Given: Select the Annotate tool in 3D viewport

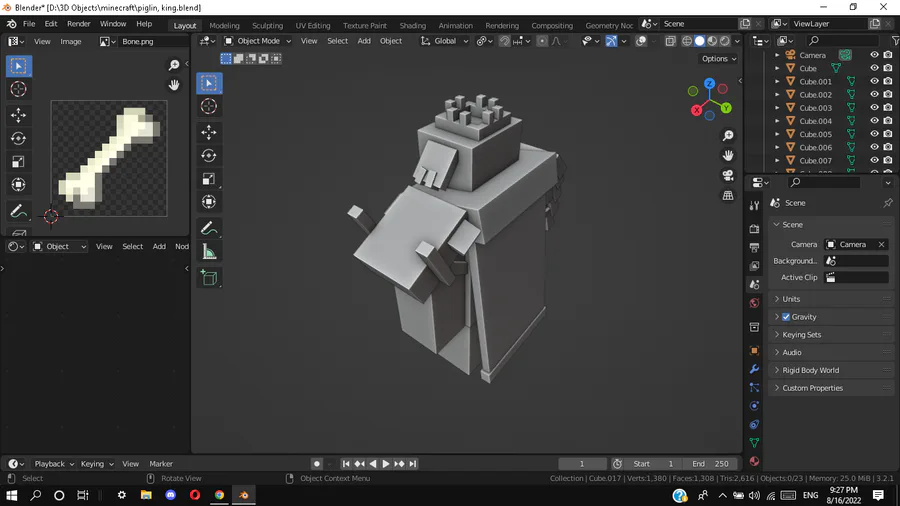Looking at the screenshot, I should [209, 228].
